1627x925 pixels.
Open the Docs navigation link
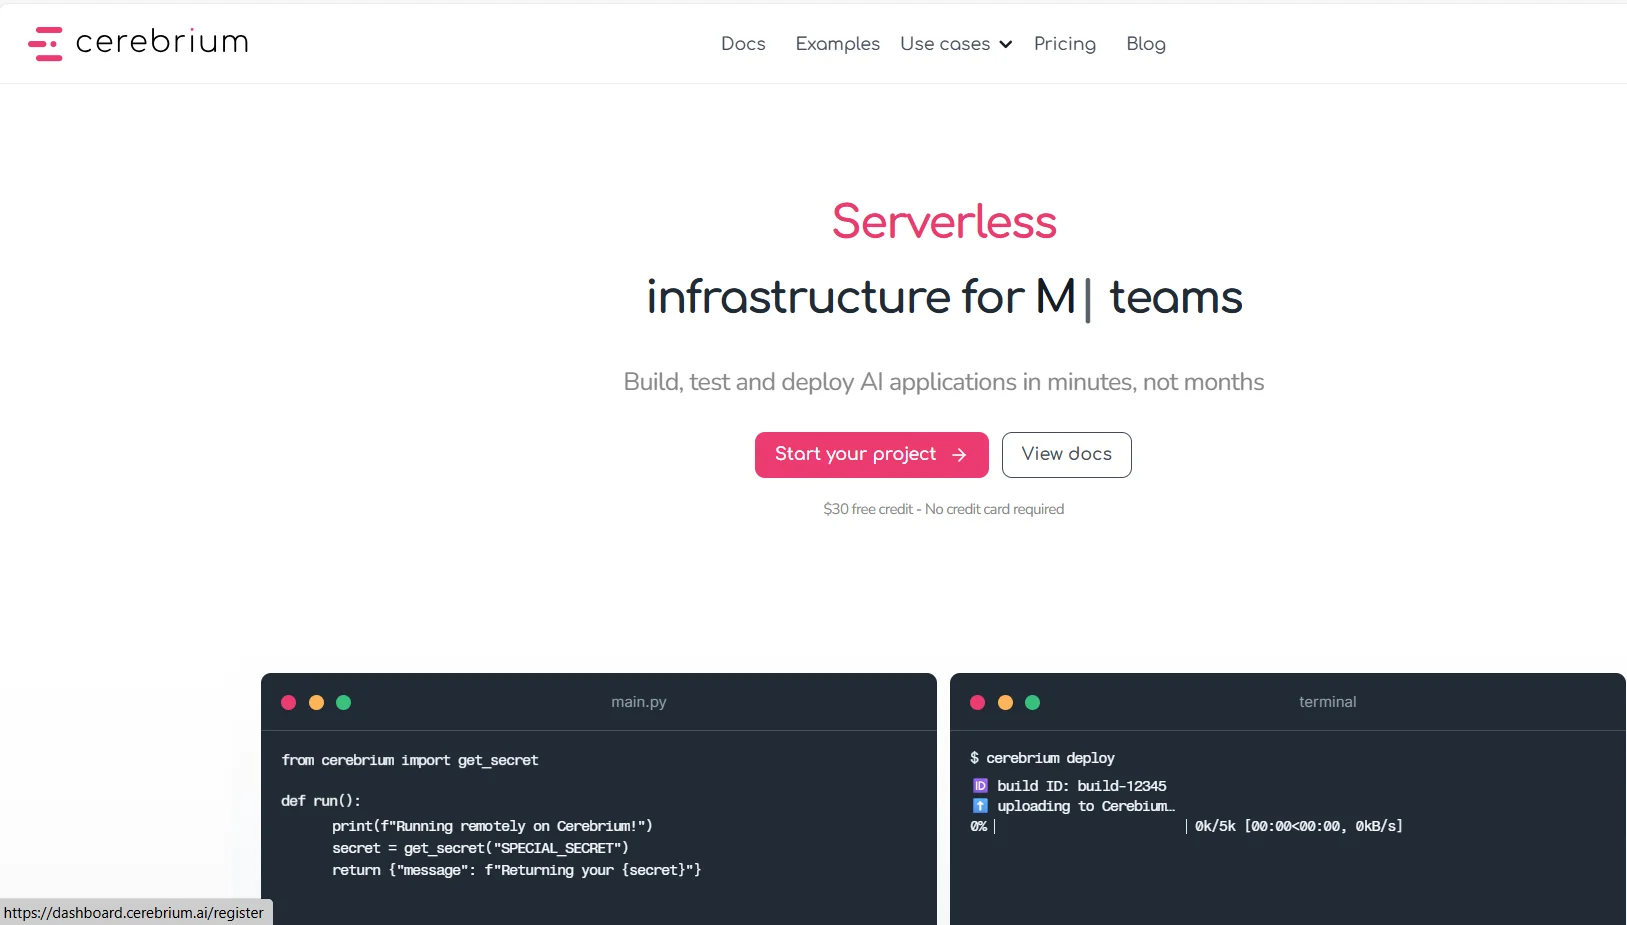click(x=743, y=44)
